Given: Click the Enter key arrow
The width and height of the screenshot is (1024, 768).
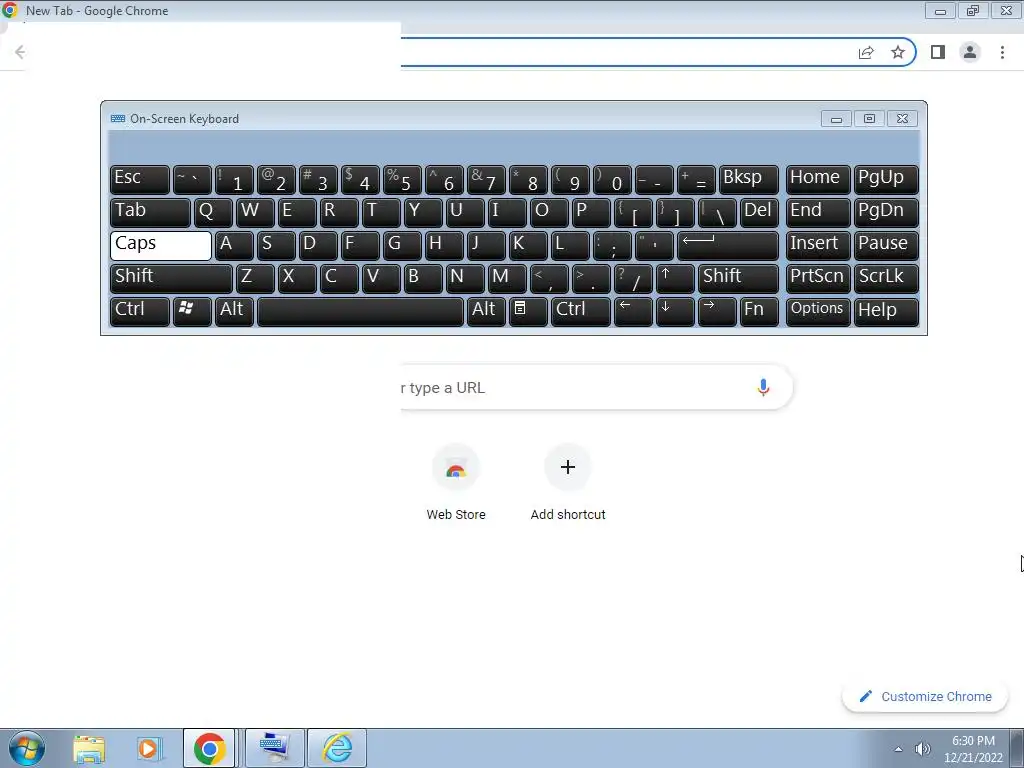Looking at the screenshot, I should (728, 246).
